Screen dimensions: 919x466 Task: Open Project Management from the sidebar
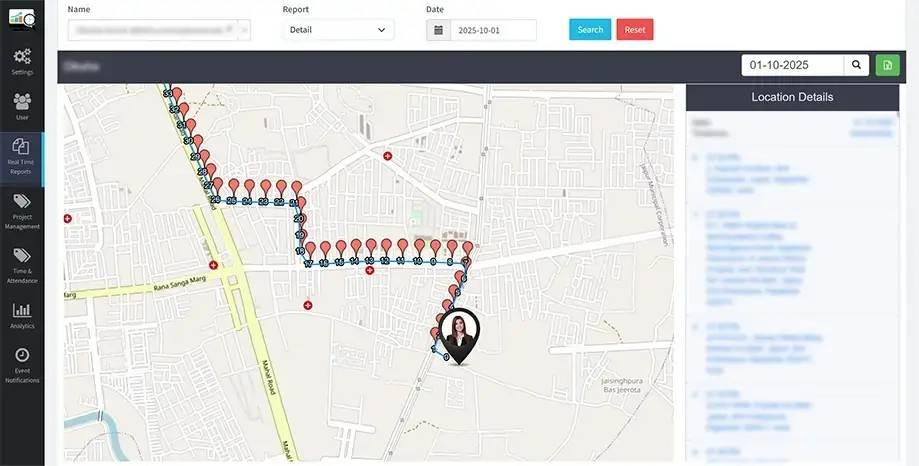point(22,211)
